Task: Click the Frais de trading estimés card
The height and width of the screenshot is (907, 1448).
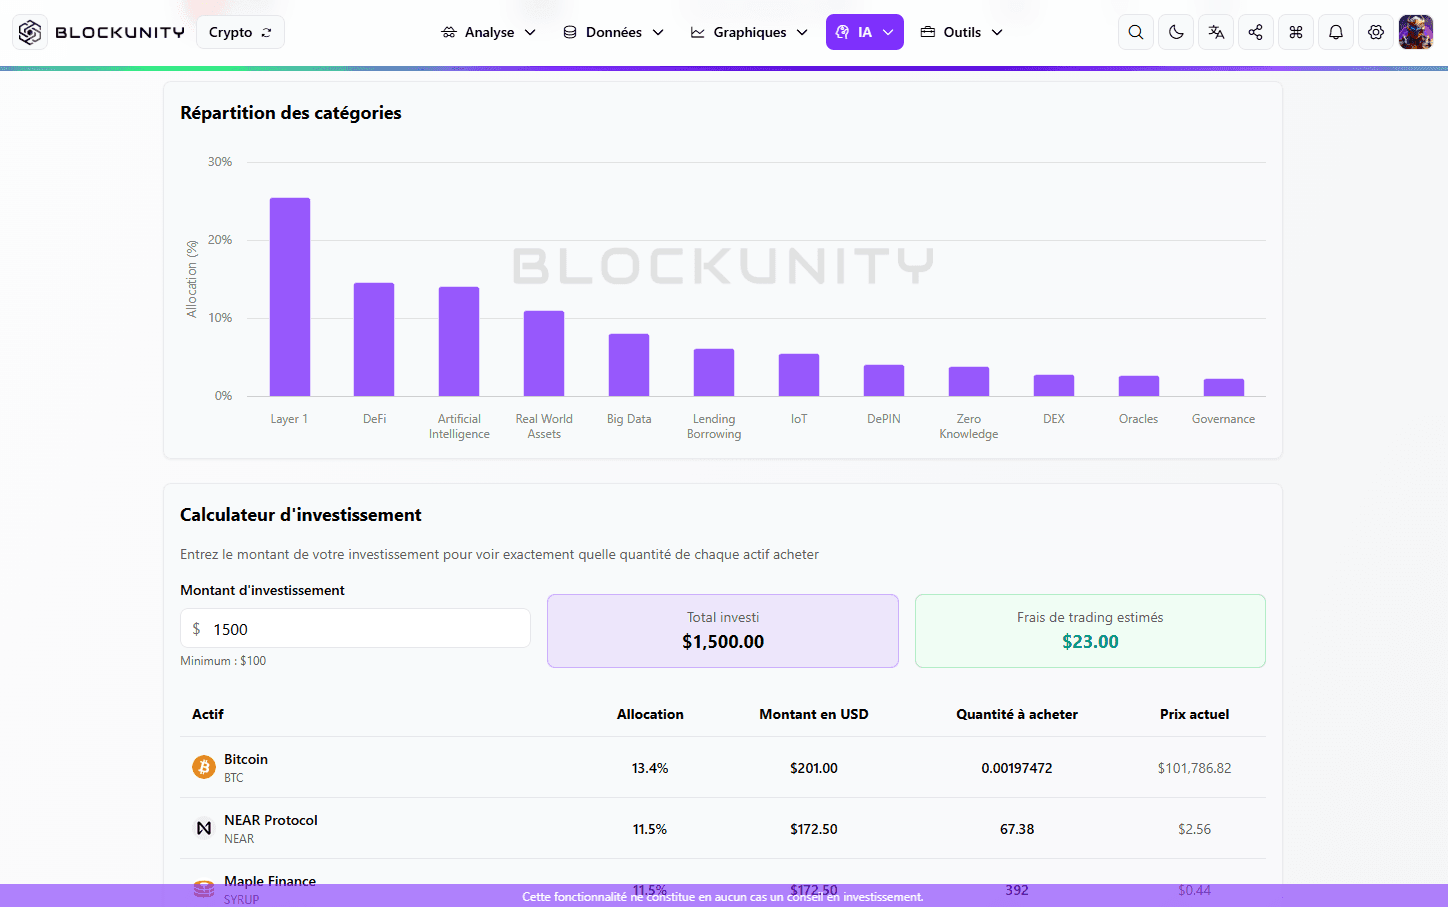Action: (x=1090, y=631)
